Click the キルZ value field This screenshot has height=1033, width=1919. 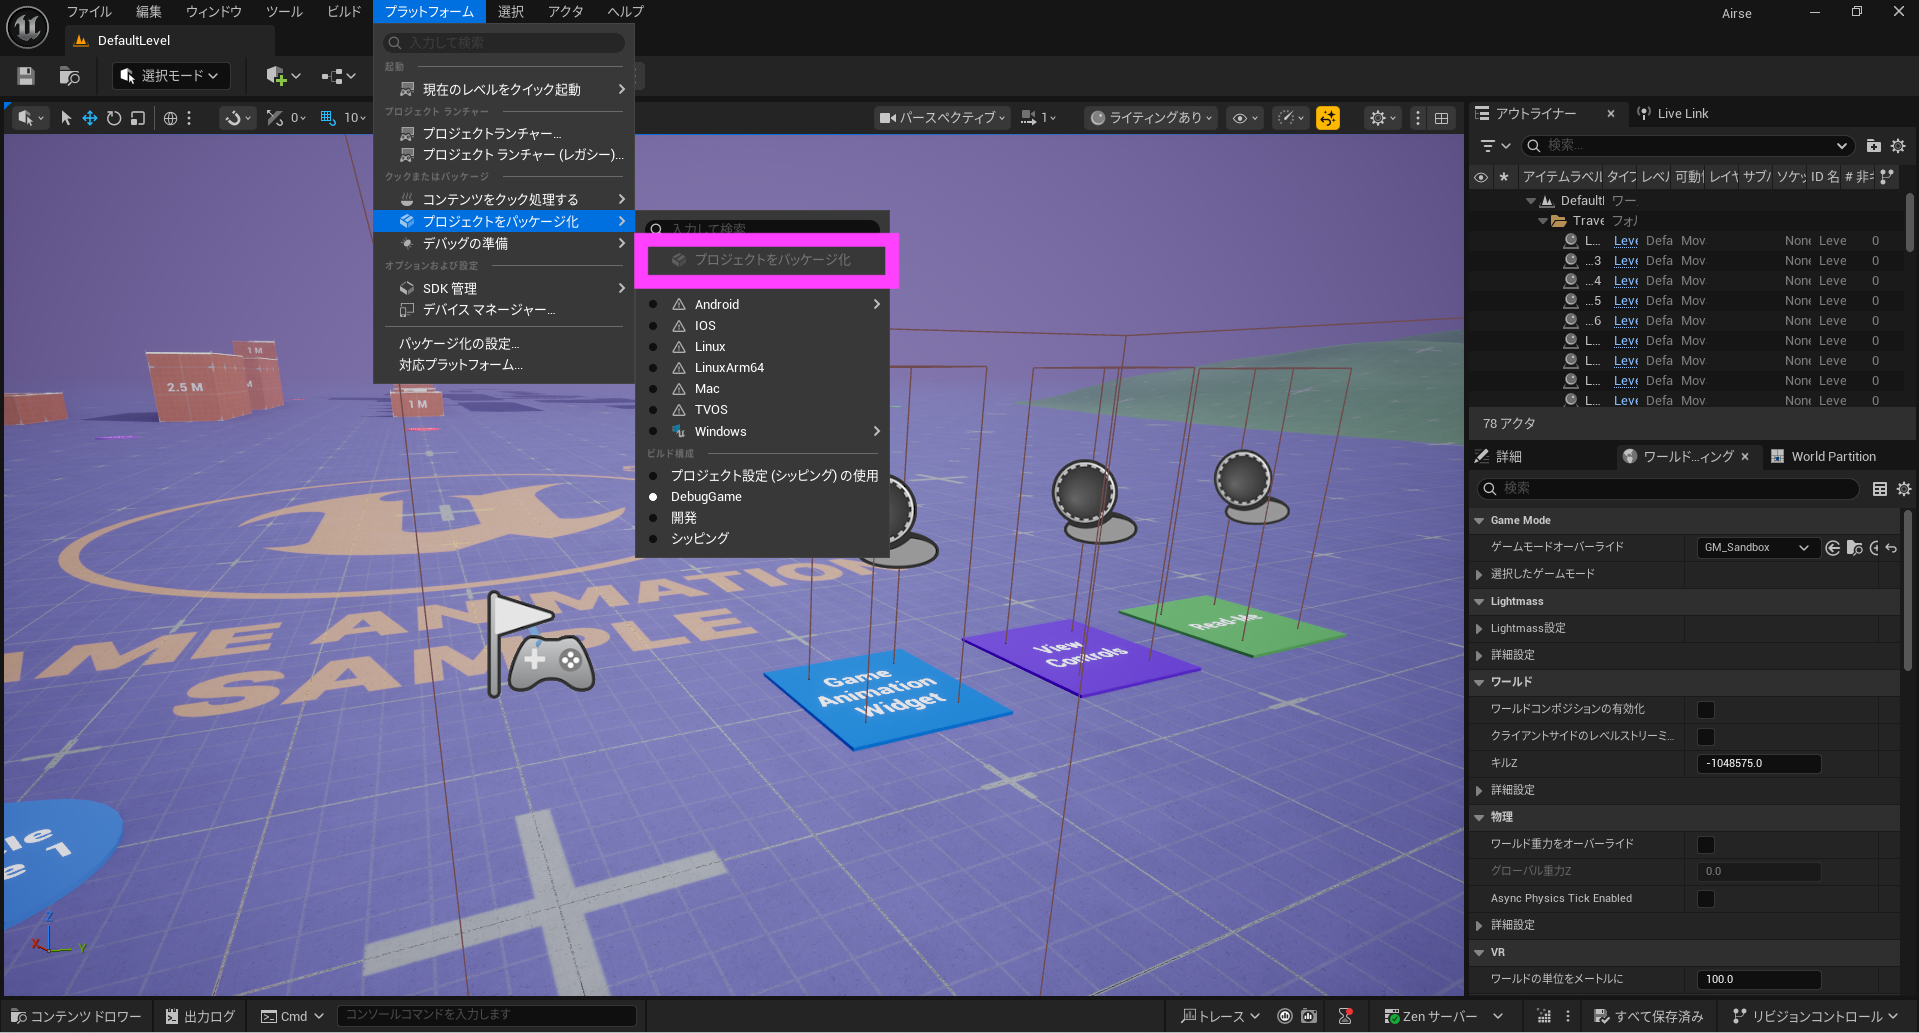[1758, 764]
